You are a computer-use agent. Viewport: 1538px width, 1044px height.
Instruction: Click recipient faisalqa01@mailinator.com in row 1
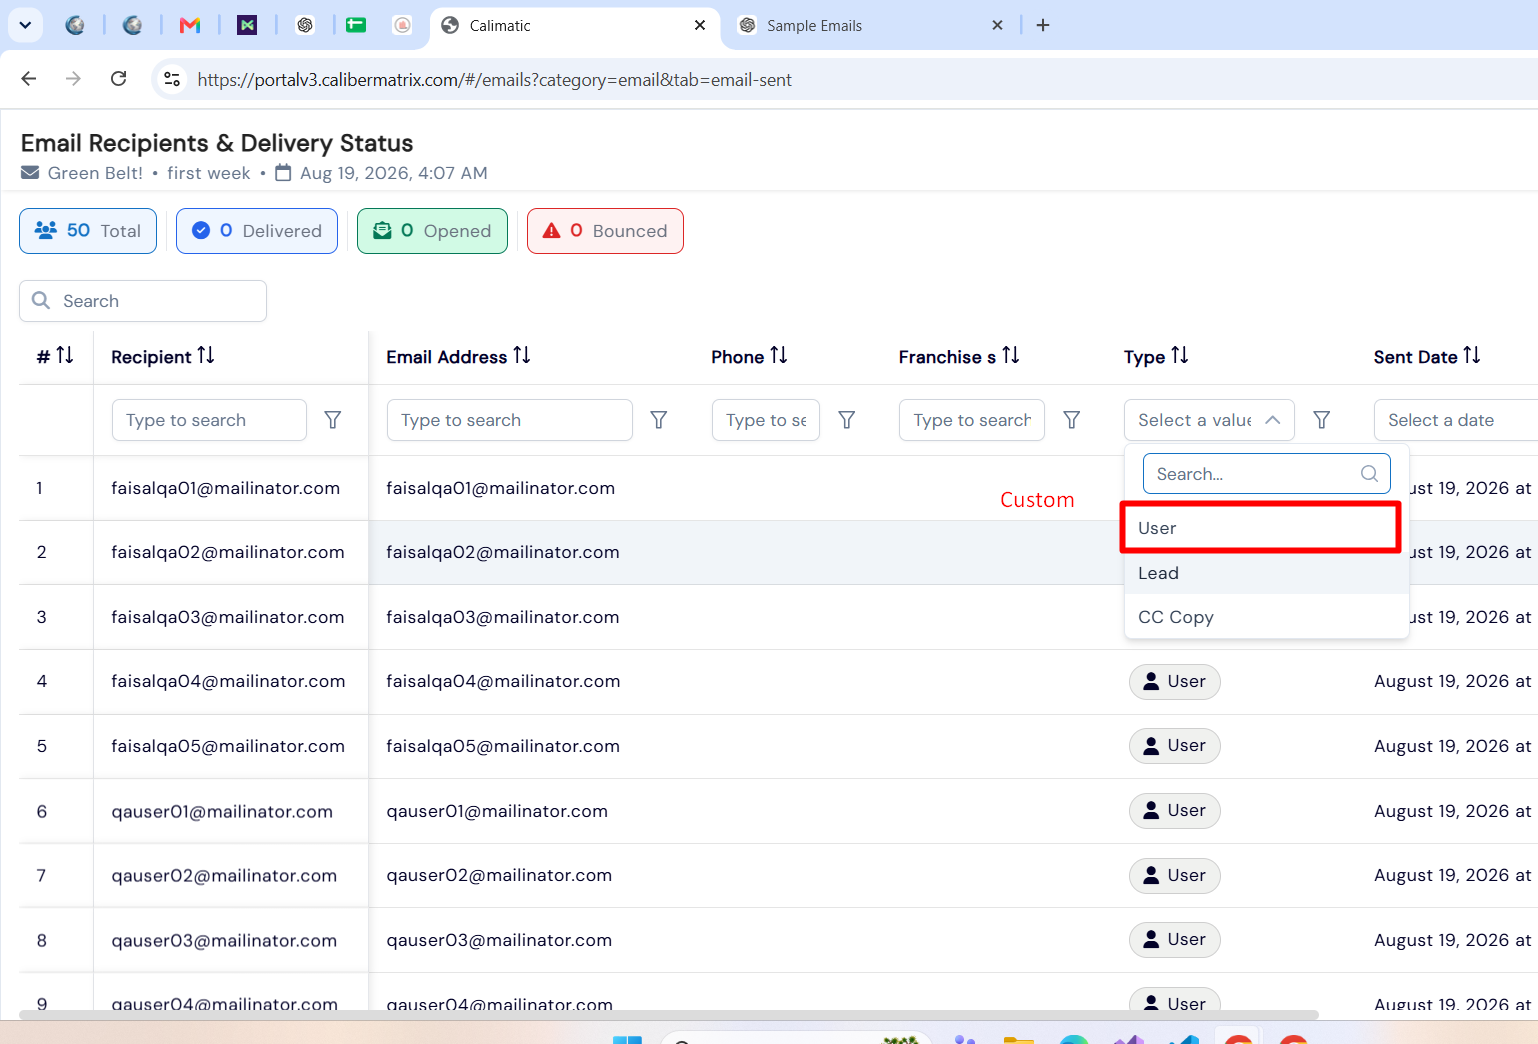point(226,488)
